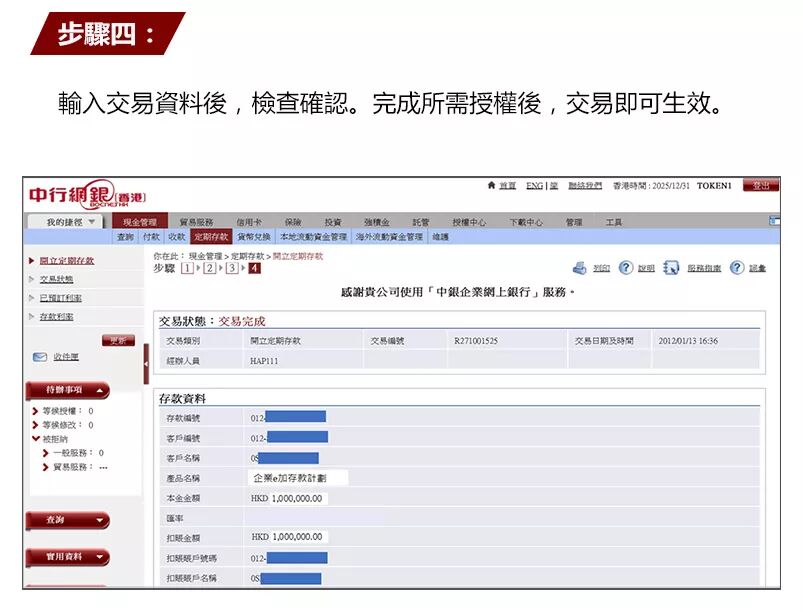Expand the 貿易服務 sub-item arrow in 待辦事項
803x612 pixels.
click(46, 467)
